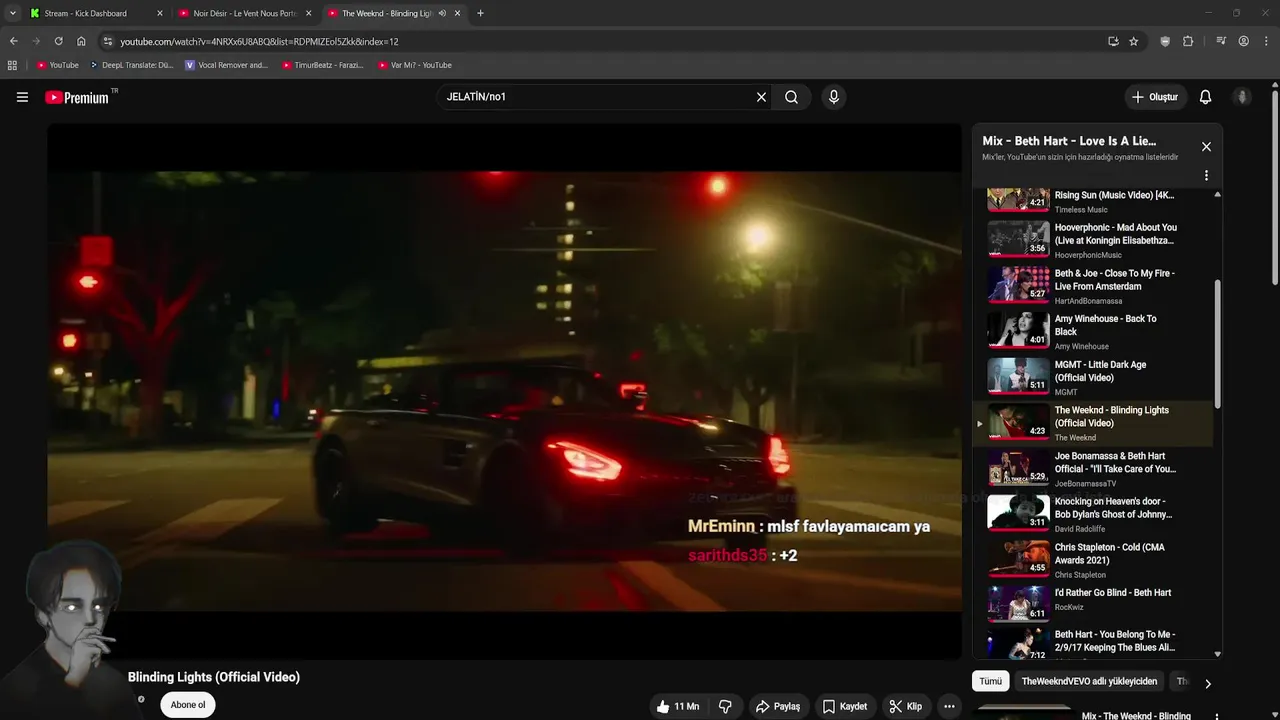Viewport: 1280px width, 720px height.
Task: Click the Klip clip button
Action: point(906,706)
